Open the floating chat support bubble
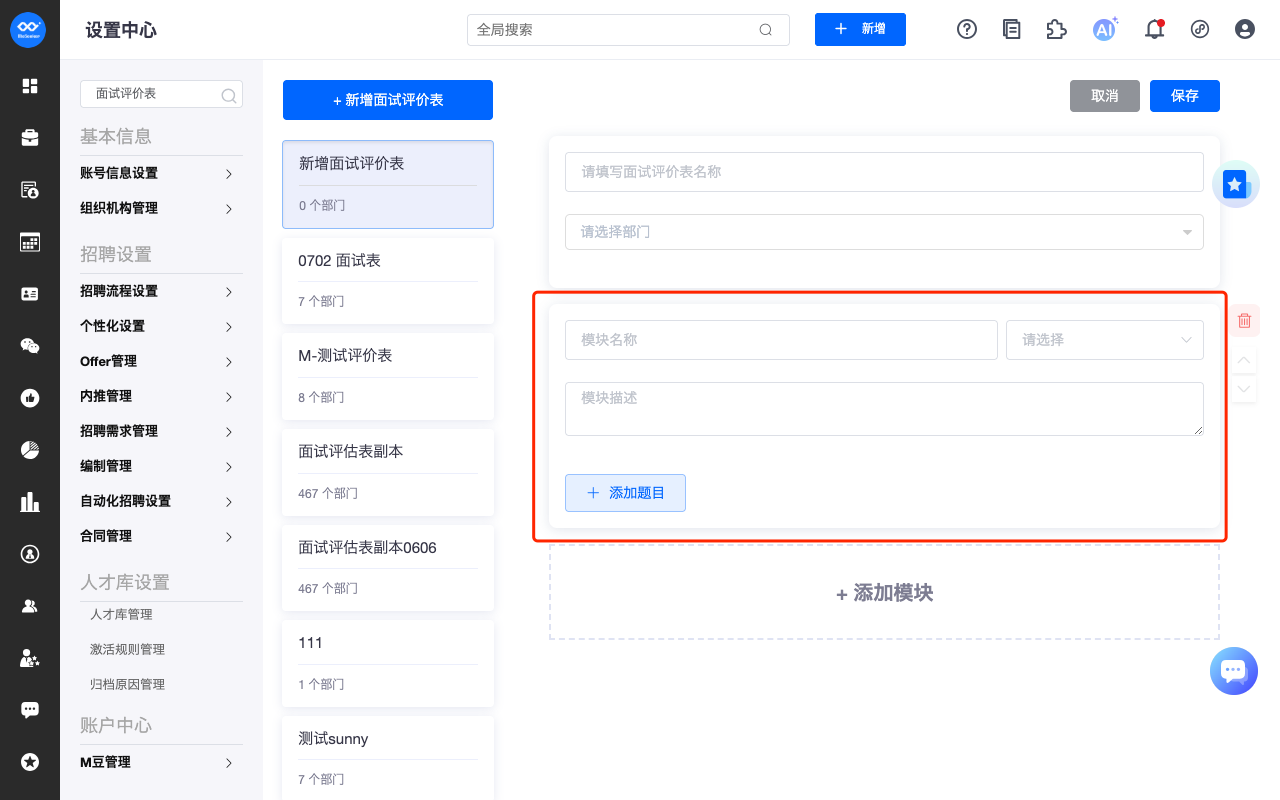Viewport: 1280px width, 800px height. coord(1234,671)
